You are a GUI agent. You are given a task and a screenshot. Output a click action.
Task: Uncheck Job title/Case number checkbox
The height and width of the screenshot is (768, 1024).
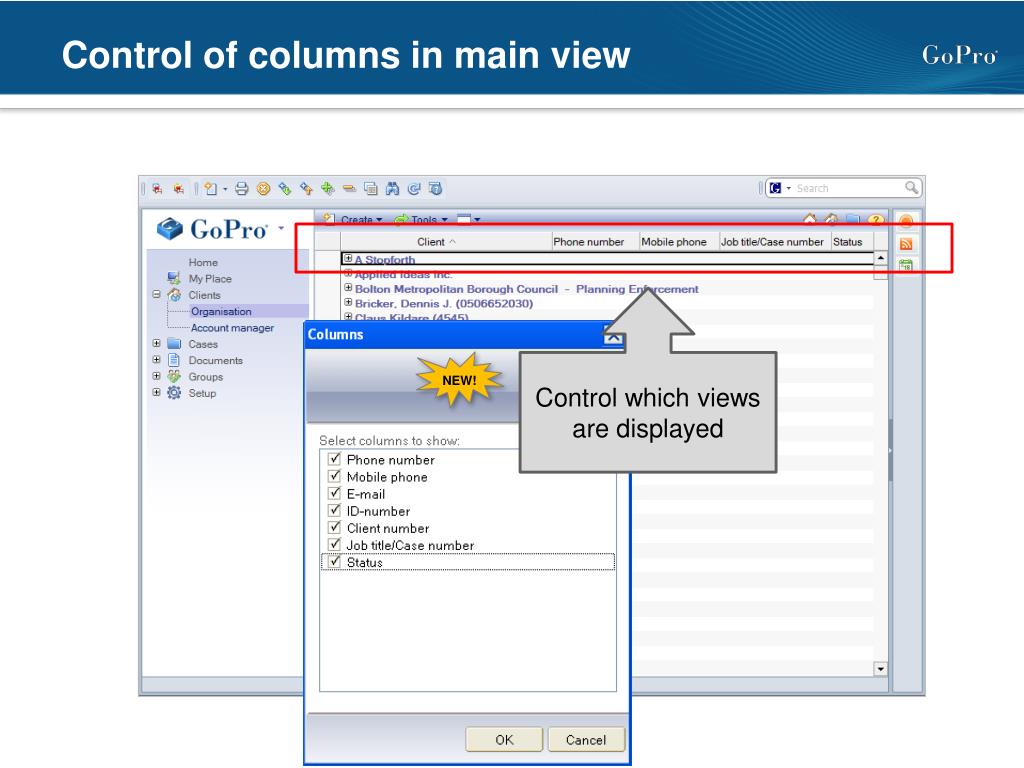[334, 544]
